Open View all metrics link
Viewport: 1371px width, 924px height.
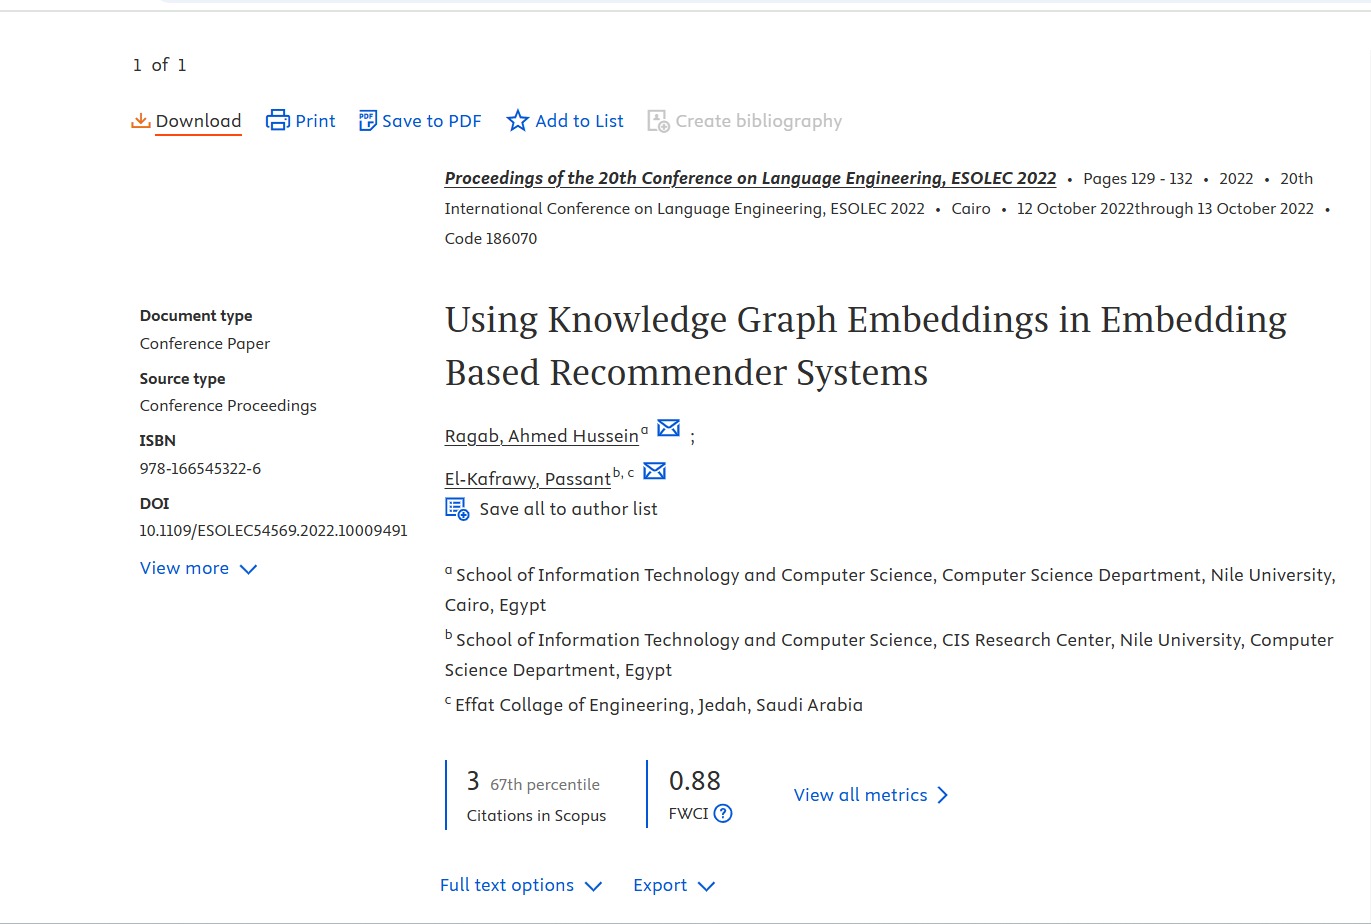870,795
